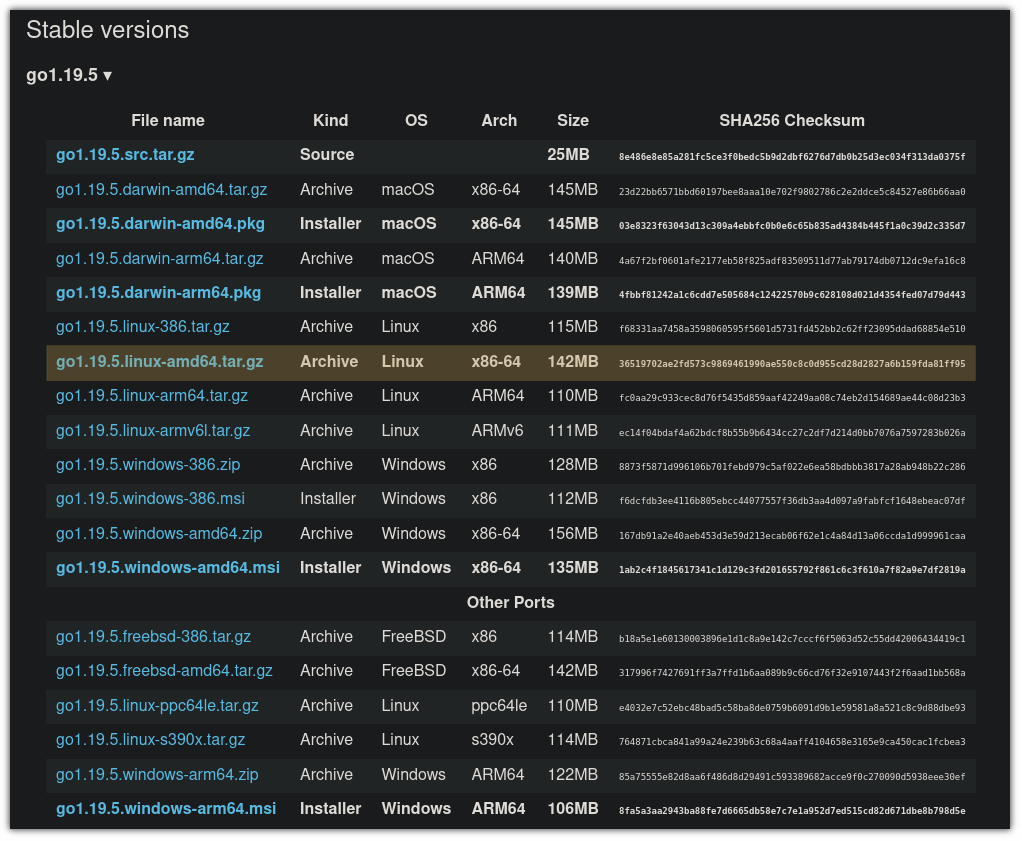Screen dimensions: 1022x841
Task: Download go1.19.5.linux-armv6l.tar.gz archive
Action: click(x=153, y=431)
